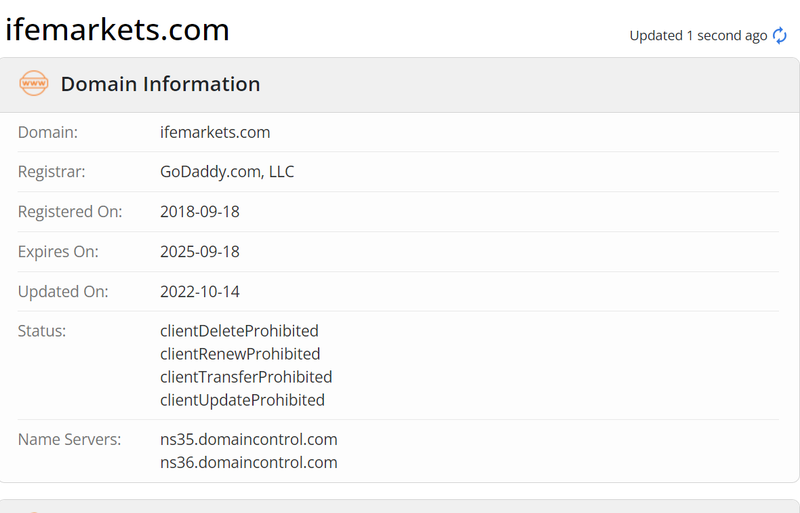
Task: Click name server ns36.domaincontrol.com
Action: pos(248,462)
